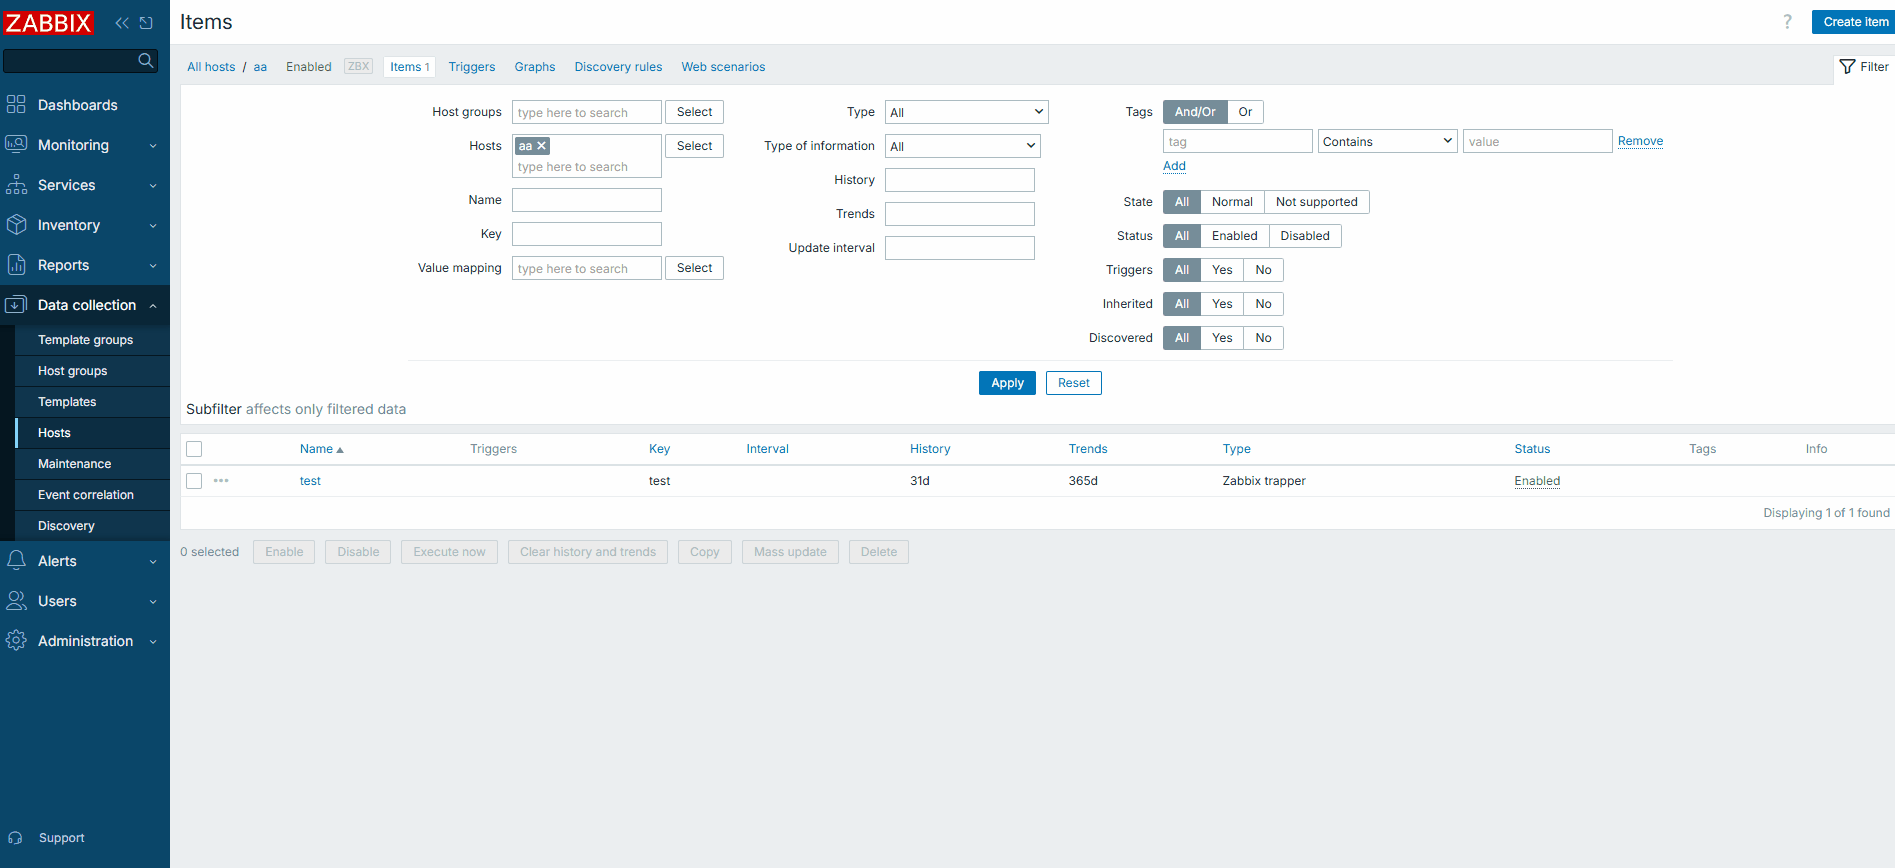Check the test item row checkbox
The height and width of the screenshot is (868, 1895).
tap(194, 481)
